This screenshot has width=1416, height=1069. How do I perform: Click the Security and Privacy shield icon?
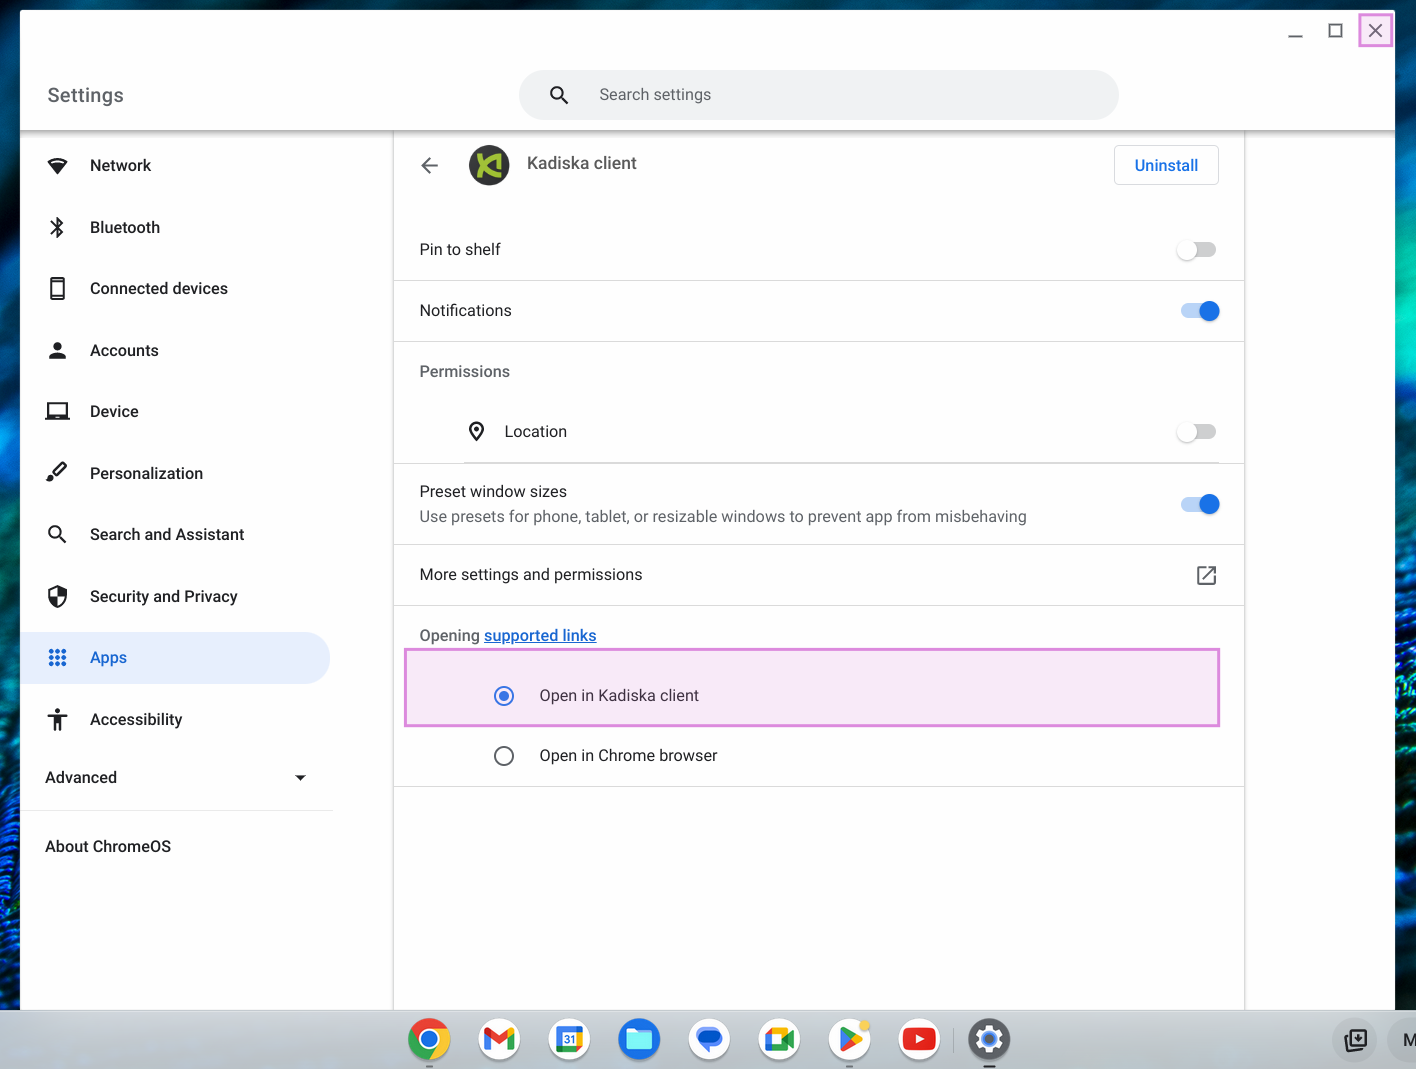point(58,597)
